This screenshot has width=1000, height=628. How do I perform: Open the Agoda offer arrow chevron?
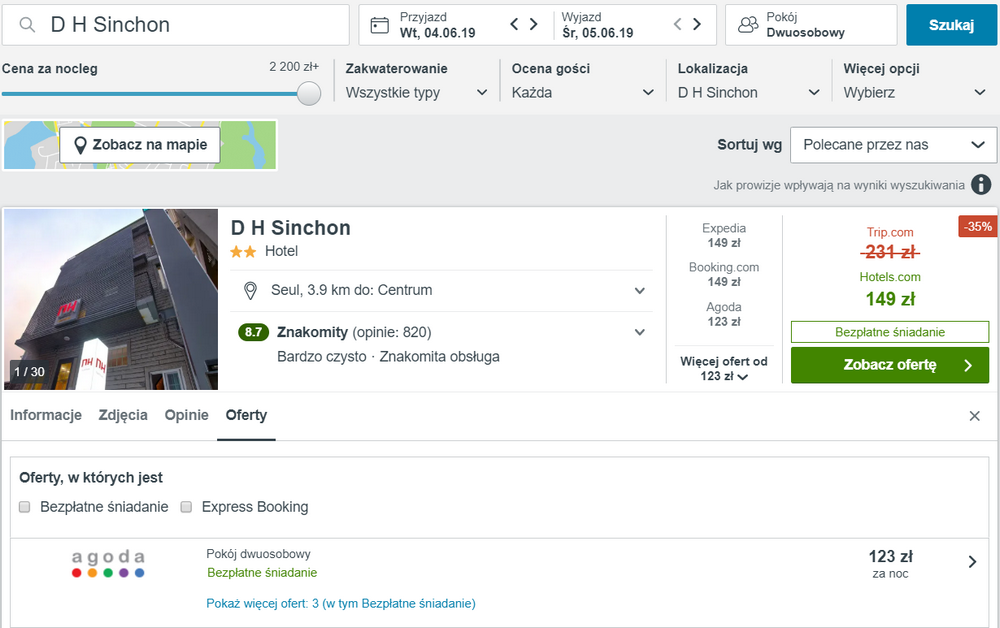coord(973,562)
